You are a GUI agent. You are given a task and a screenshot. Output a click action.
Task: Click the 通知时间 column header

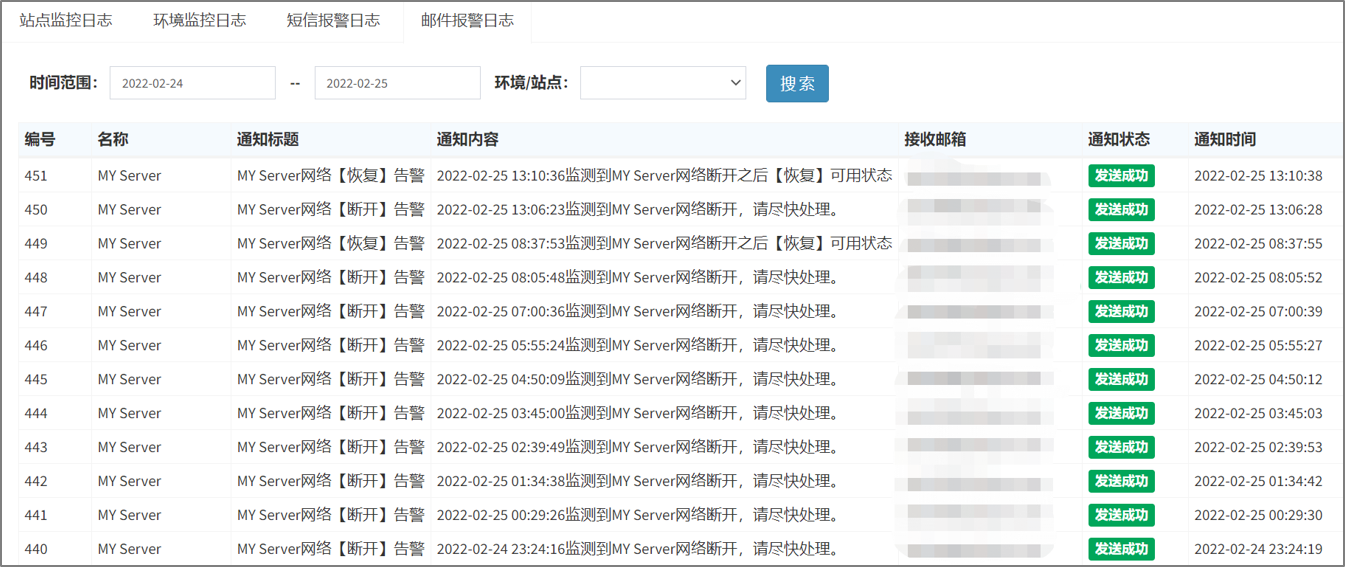coord(1225,140)
